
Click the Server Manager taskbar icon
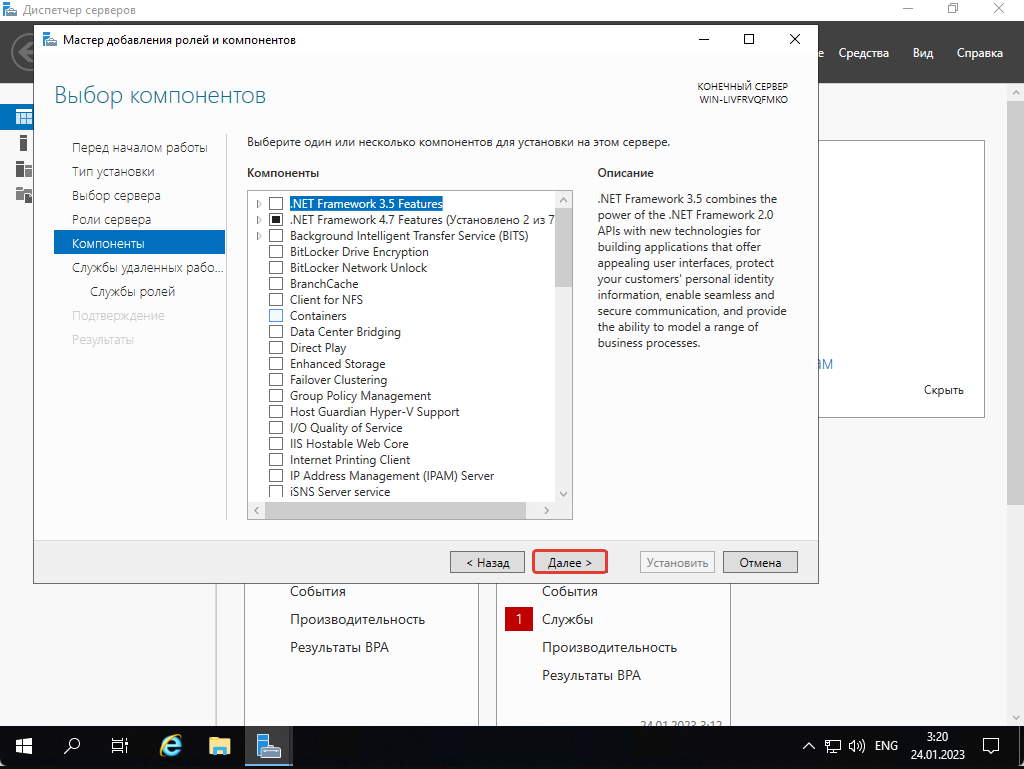pos(268,746)
